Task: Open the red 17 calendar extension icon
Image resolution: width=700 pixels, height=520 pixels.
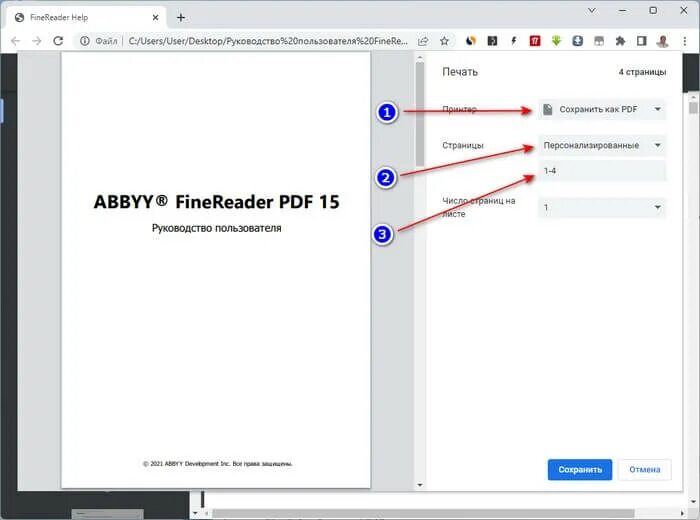Action: [x=535, y=41]
